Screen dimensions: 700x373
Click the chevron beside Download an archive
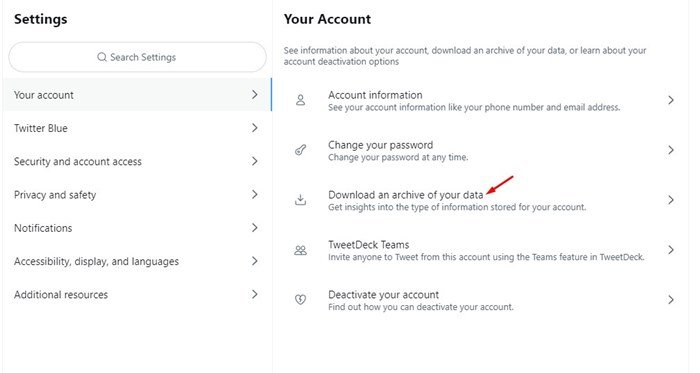(x=671, y=200)
